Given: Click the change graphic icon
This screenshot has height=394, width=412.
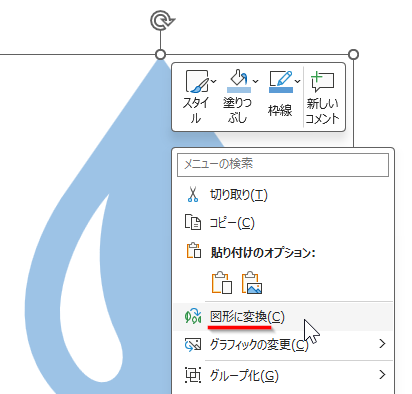Looking at the screenshot, I should [x=193, y=345].
